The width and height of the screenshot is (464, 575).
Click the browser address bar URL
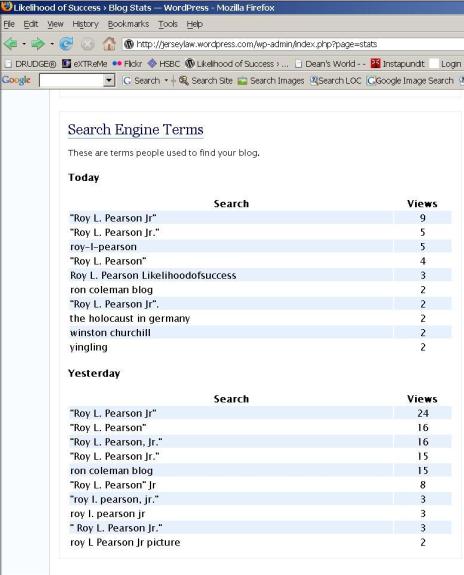point(257,44)
